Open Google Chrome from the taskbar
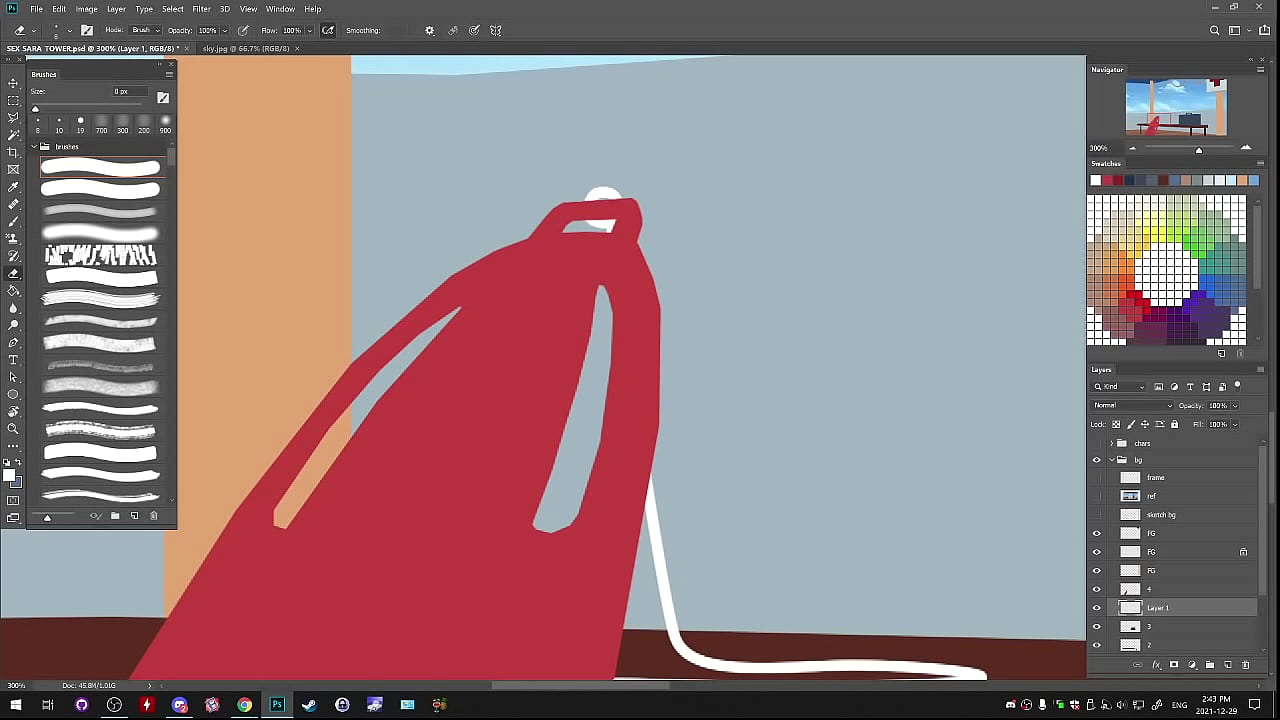This screenshot has width=1280, height=720. click(x=244, y=705)
